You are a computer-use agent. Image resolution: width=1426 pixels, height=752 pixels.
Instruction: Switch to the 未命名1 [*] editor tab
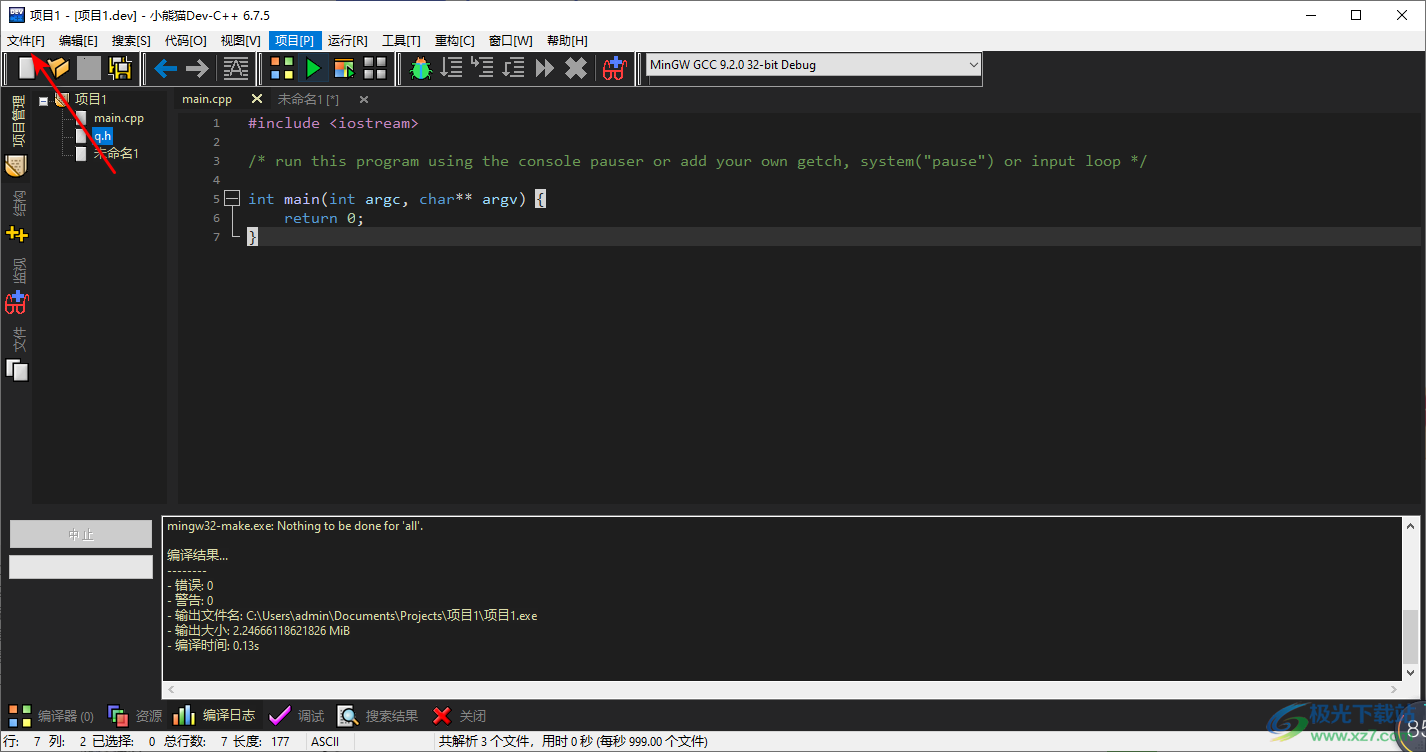pos(308,99)
